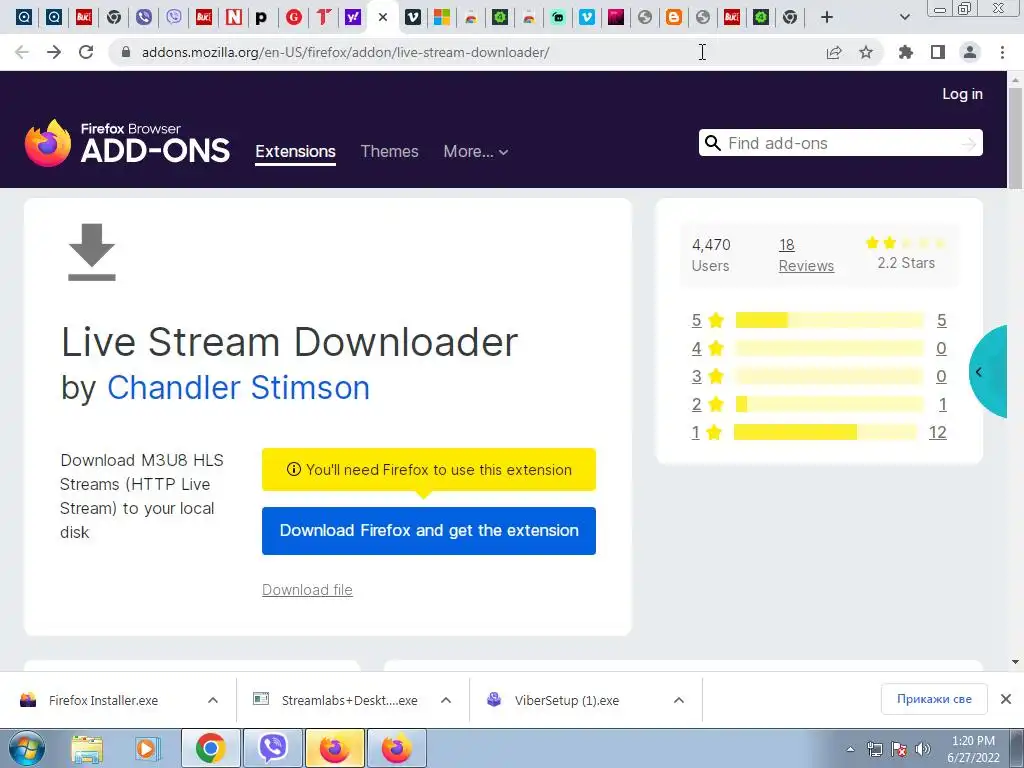The width and height of the screenshot is (1024, 768).
Task: Open Chandler Stimson author link
Action: click(238, 387)
